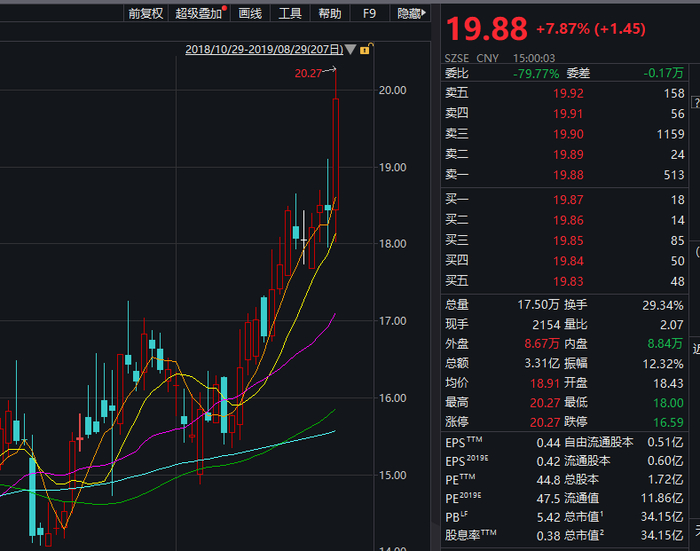The height and width of the screenshot is (551, 700).
Task: Click the 现手 value 2154
Action: [546, 325]
